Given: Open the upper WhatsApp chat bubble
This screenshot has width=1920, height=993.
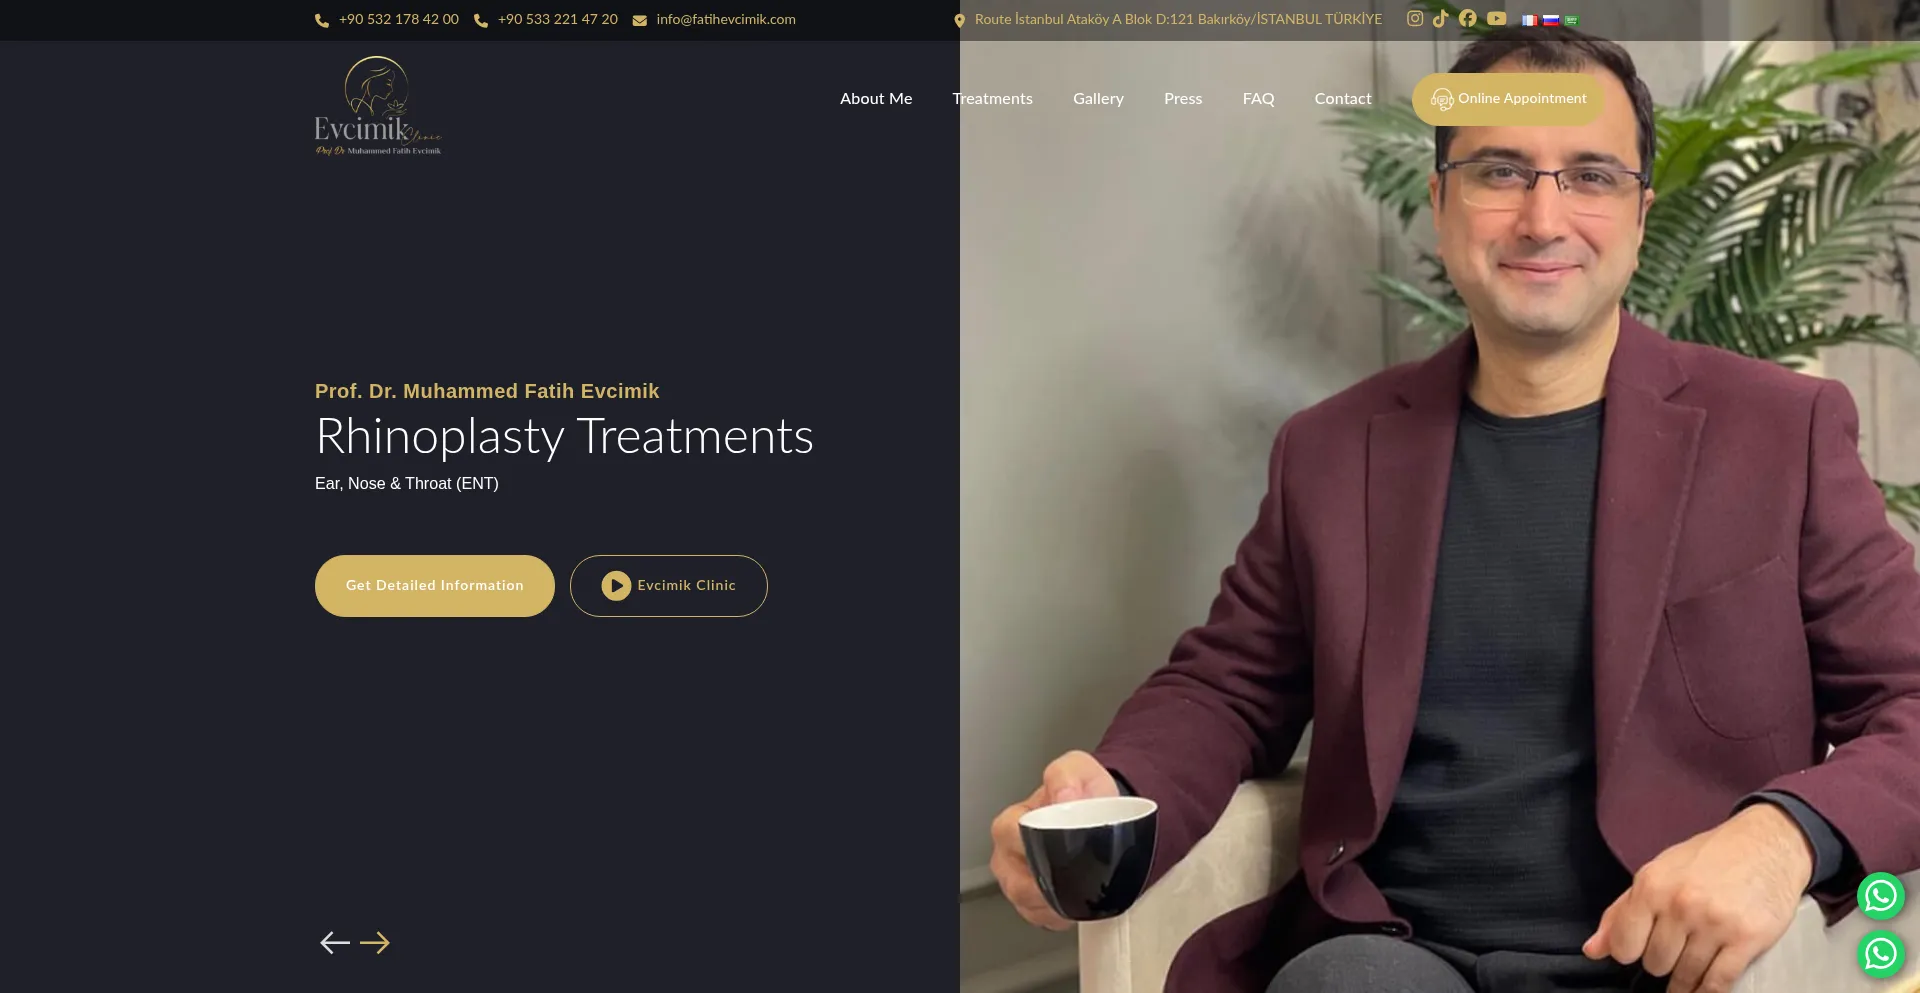Looking at the screenshot, I should tap(1881, 896).
